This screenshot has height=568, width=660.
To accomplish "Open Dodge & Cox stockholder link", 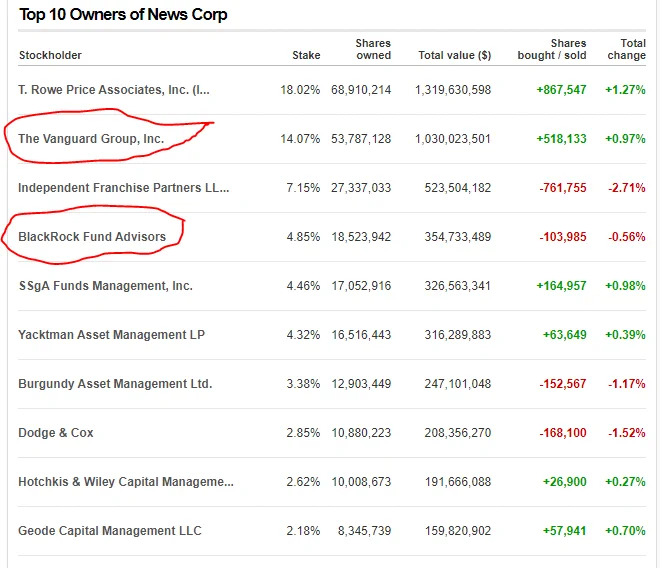I will click(x=56, y=433).
